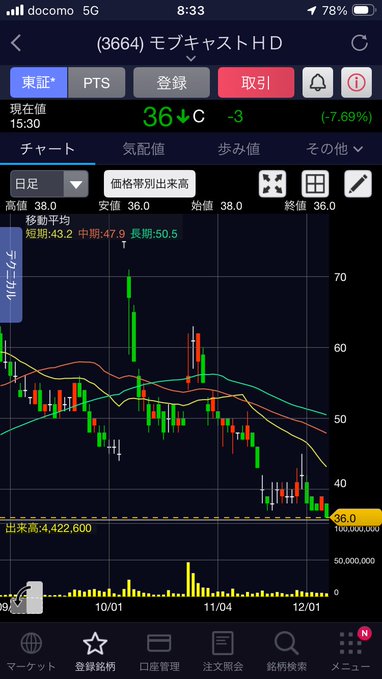Open the price alert bell

click(x=317, y=82)
